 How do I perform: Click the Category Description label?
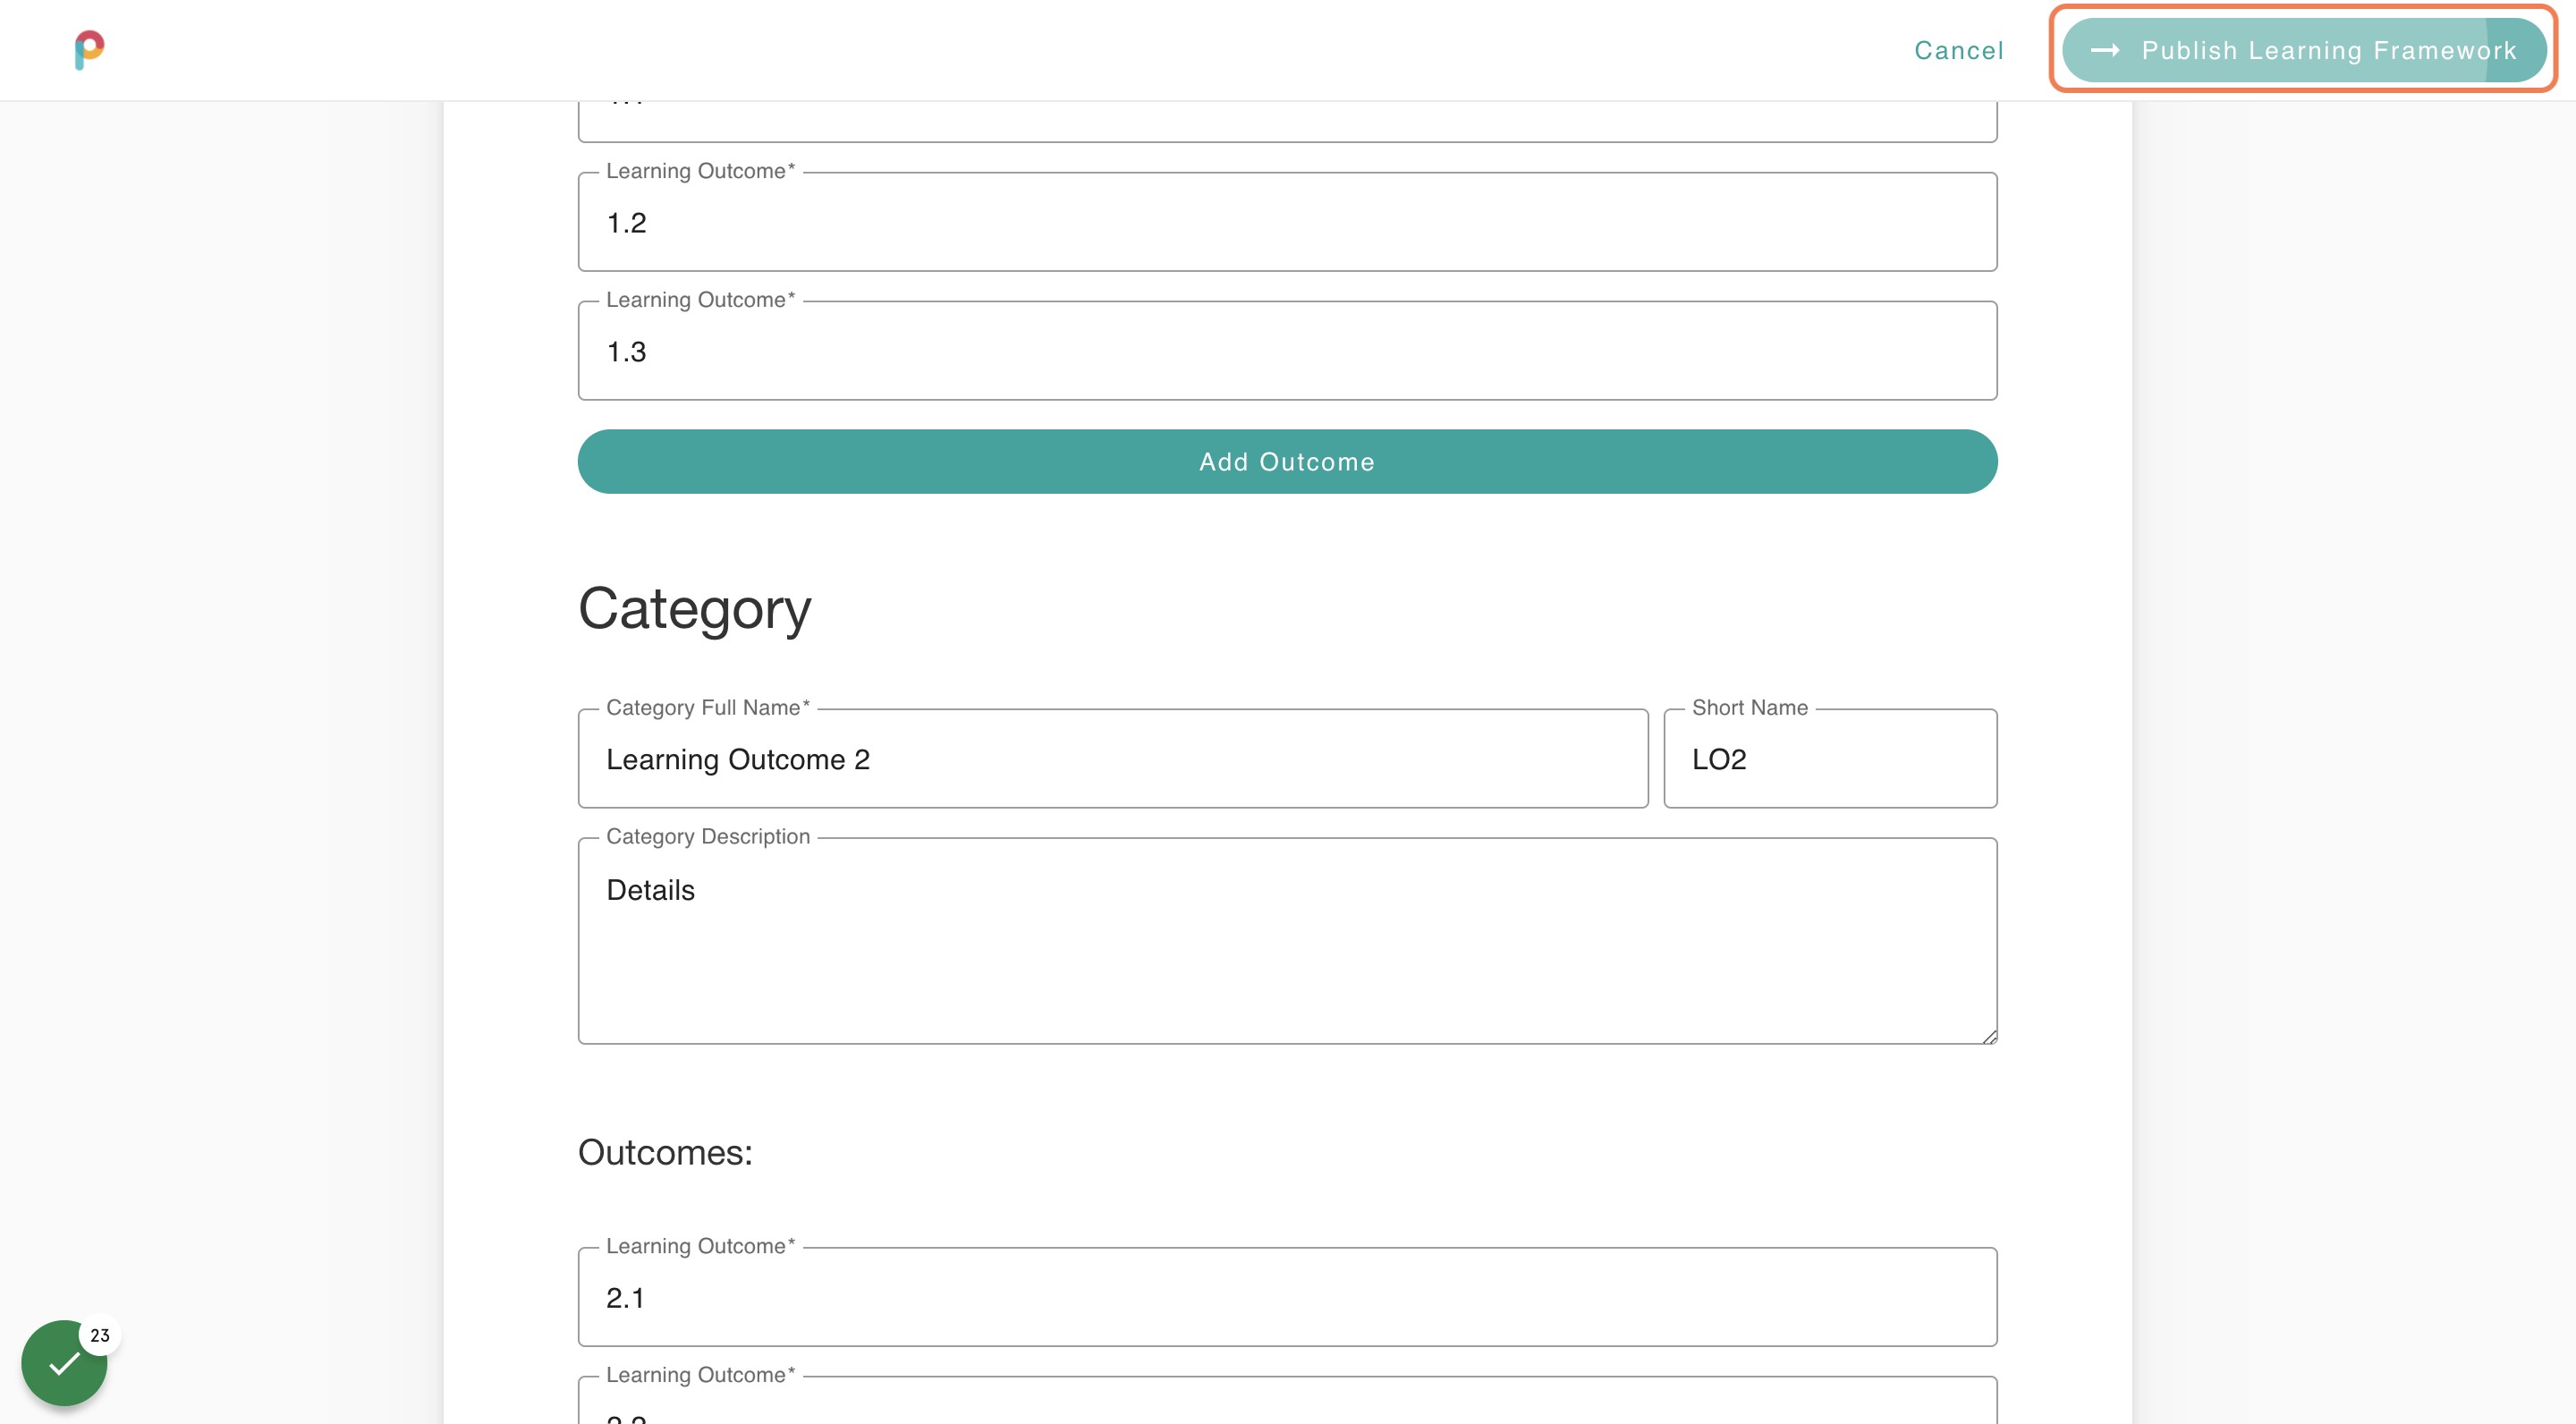click(x=708, y=836)
